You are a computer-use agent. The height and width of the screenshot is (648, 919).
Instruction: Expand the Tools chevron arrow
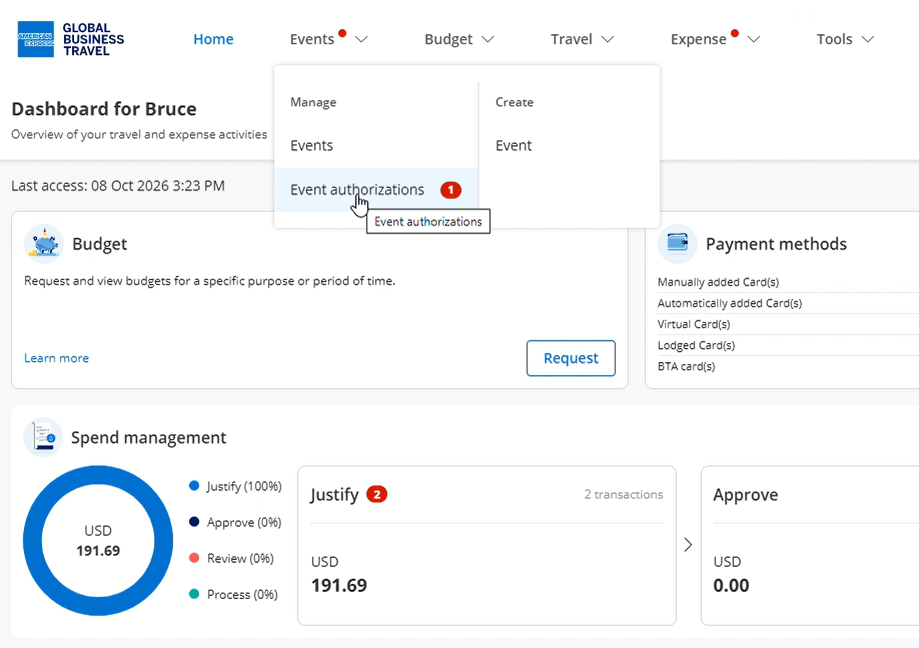tap(868, 39)
